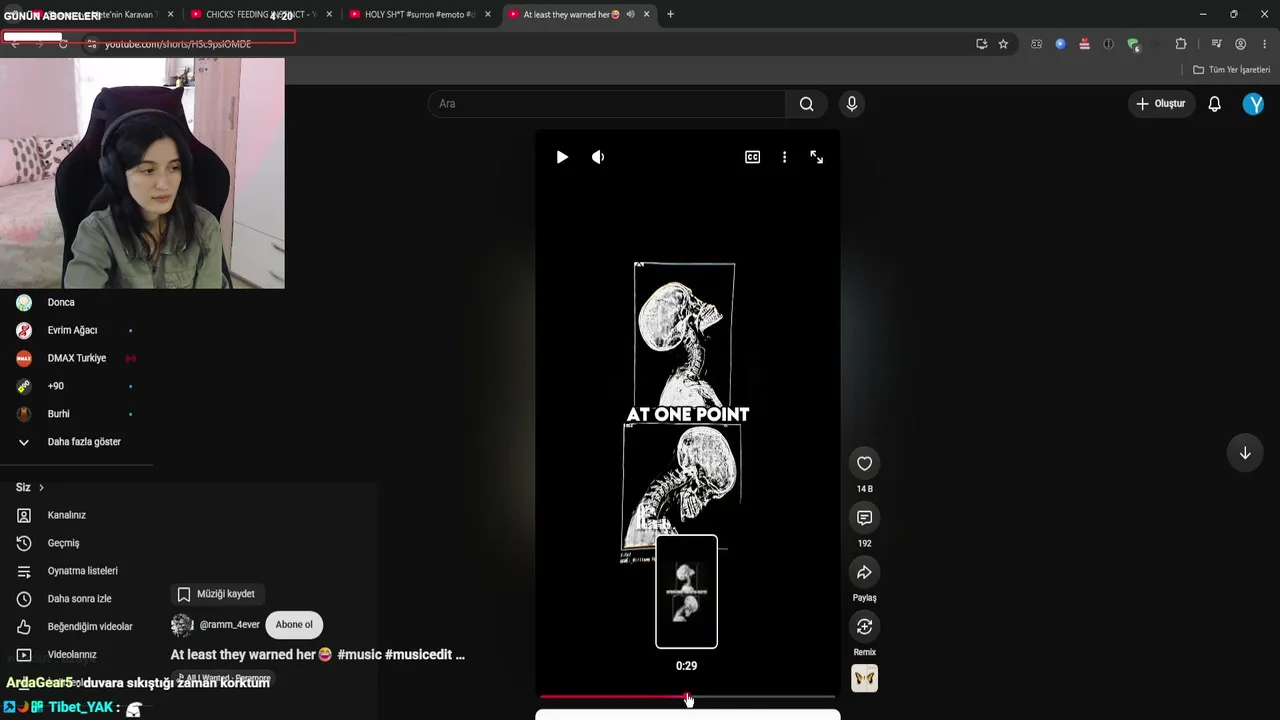The height and width of the screenshot is (720, 1280).
Task: Click the red stacked extension icon in toolbar
Action: (x=1084, y=44)
